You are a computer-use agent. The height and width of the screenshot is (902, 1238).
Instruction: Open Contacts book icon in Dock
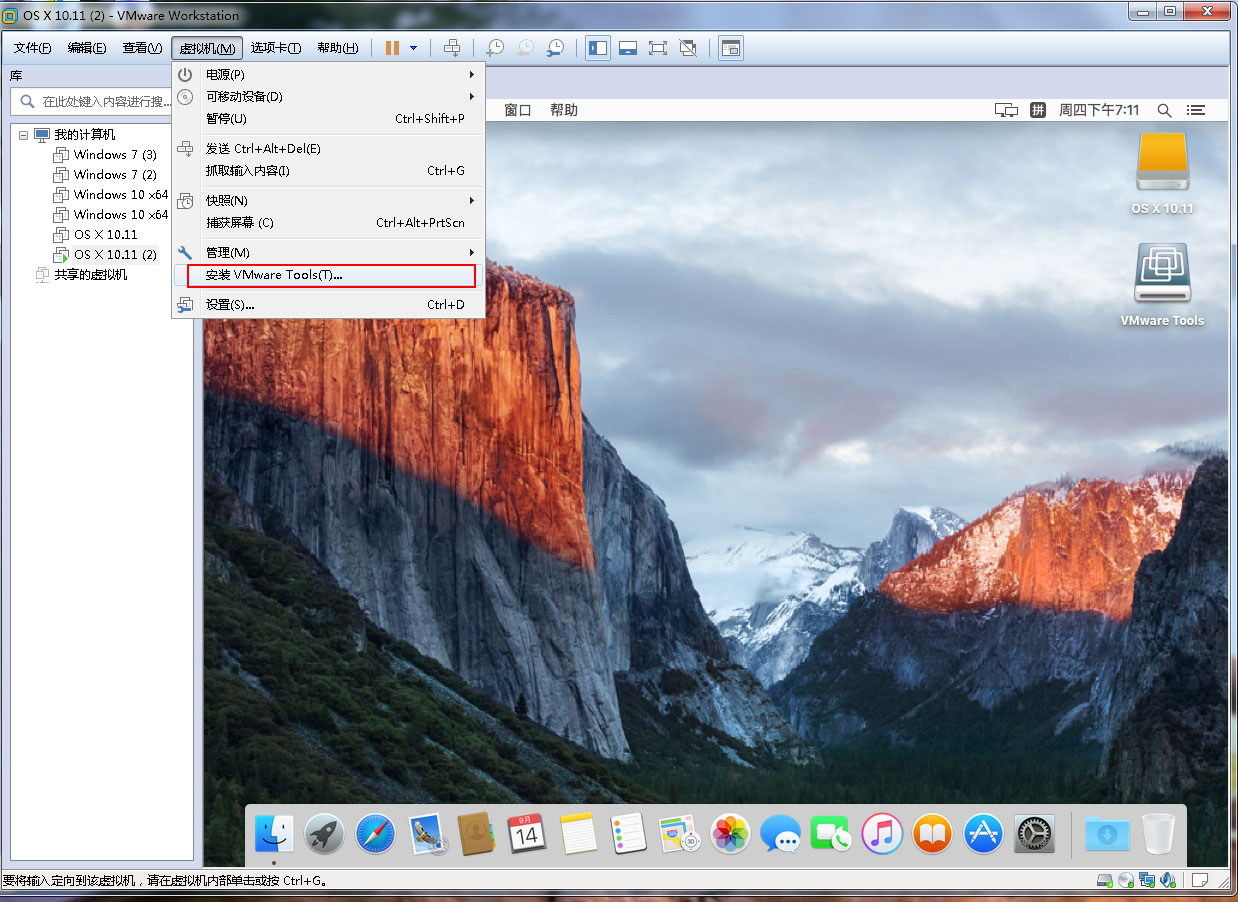coord(477,833)
